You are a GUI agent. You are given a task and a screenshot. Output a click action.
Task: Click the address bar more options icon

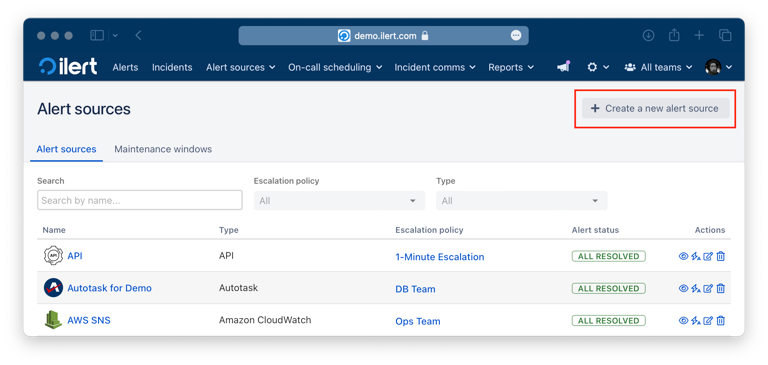(x=516, y=35)
